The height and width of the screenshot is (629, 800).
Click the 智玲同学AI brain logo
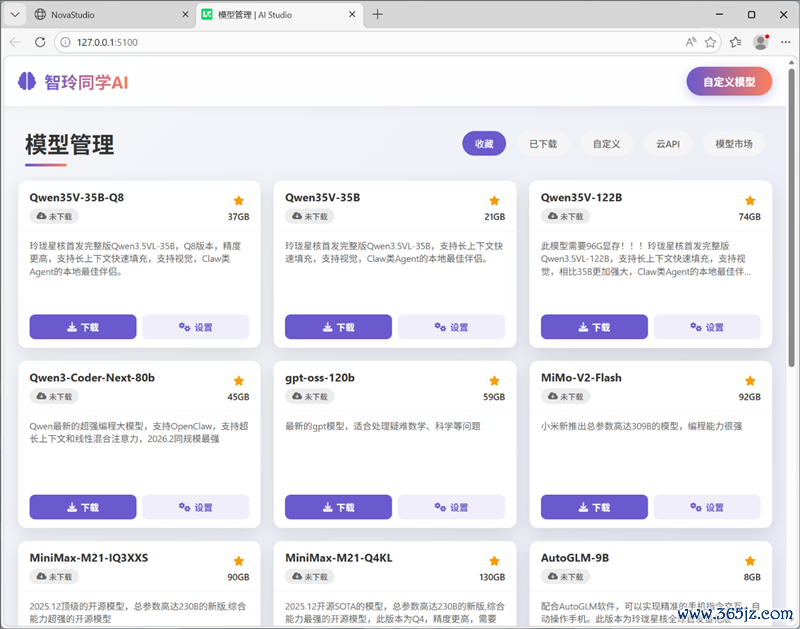click(27, 81)
